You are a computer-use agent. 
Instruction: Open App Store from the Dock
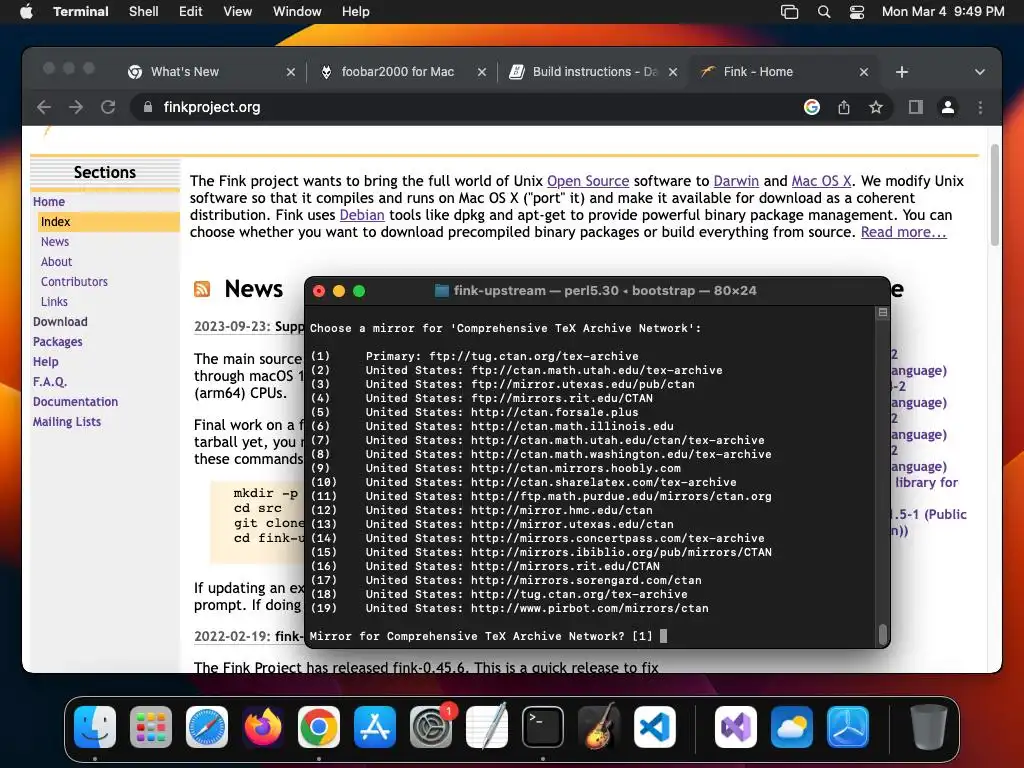(375, 727)
